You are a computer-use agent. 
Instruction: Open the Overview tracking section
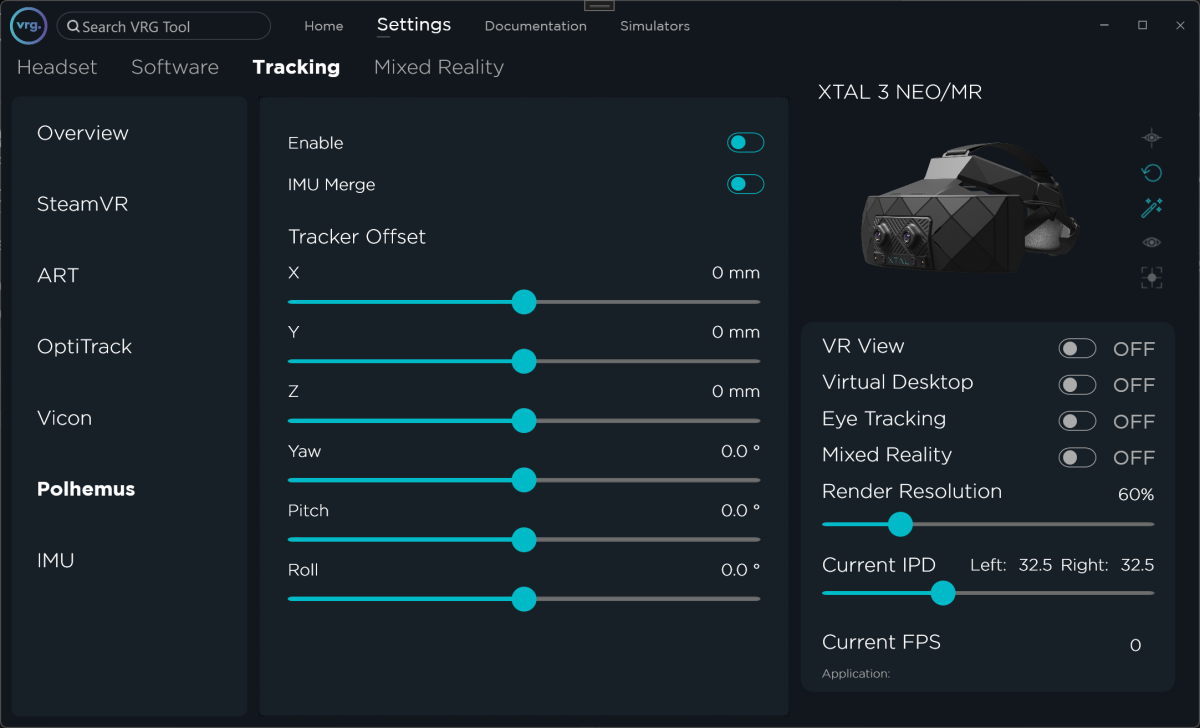click(83, 133)
